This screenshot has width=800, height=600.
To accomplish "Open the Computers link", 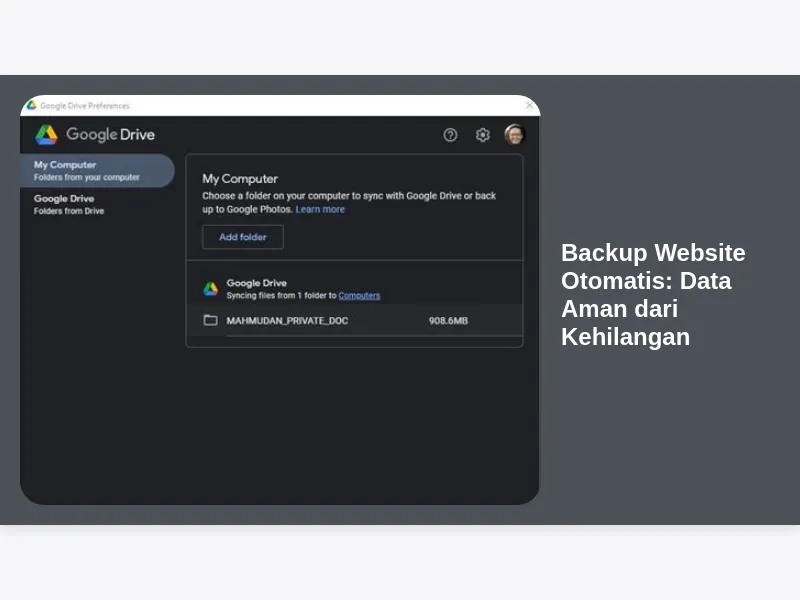I will 359,295.
